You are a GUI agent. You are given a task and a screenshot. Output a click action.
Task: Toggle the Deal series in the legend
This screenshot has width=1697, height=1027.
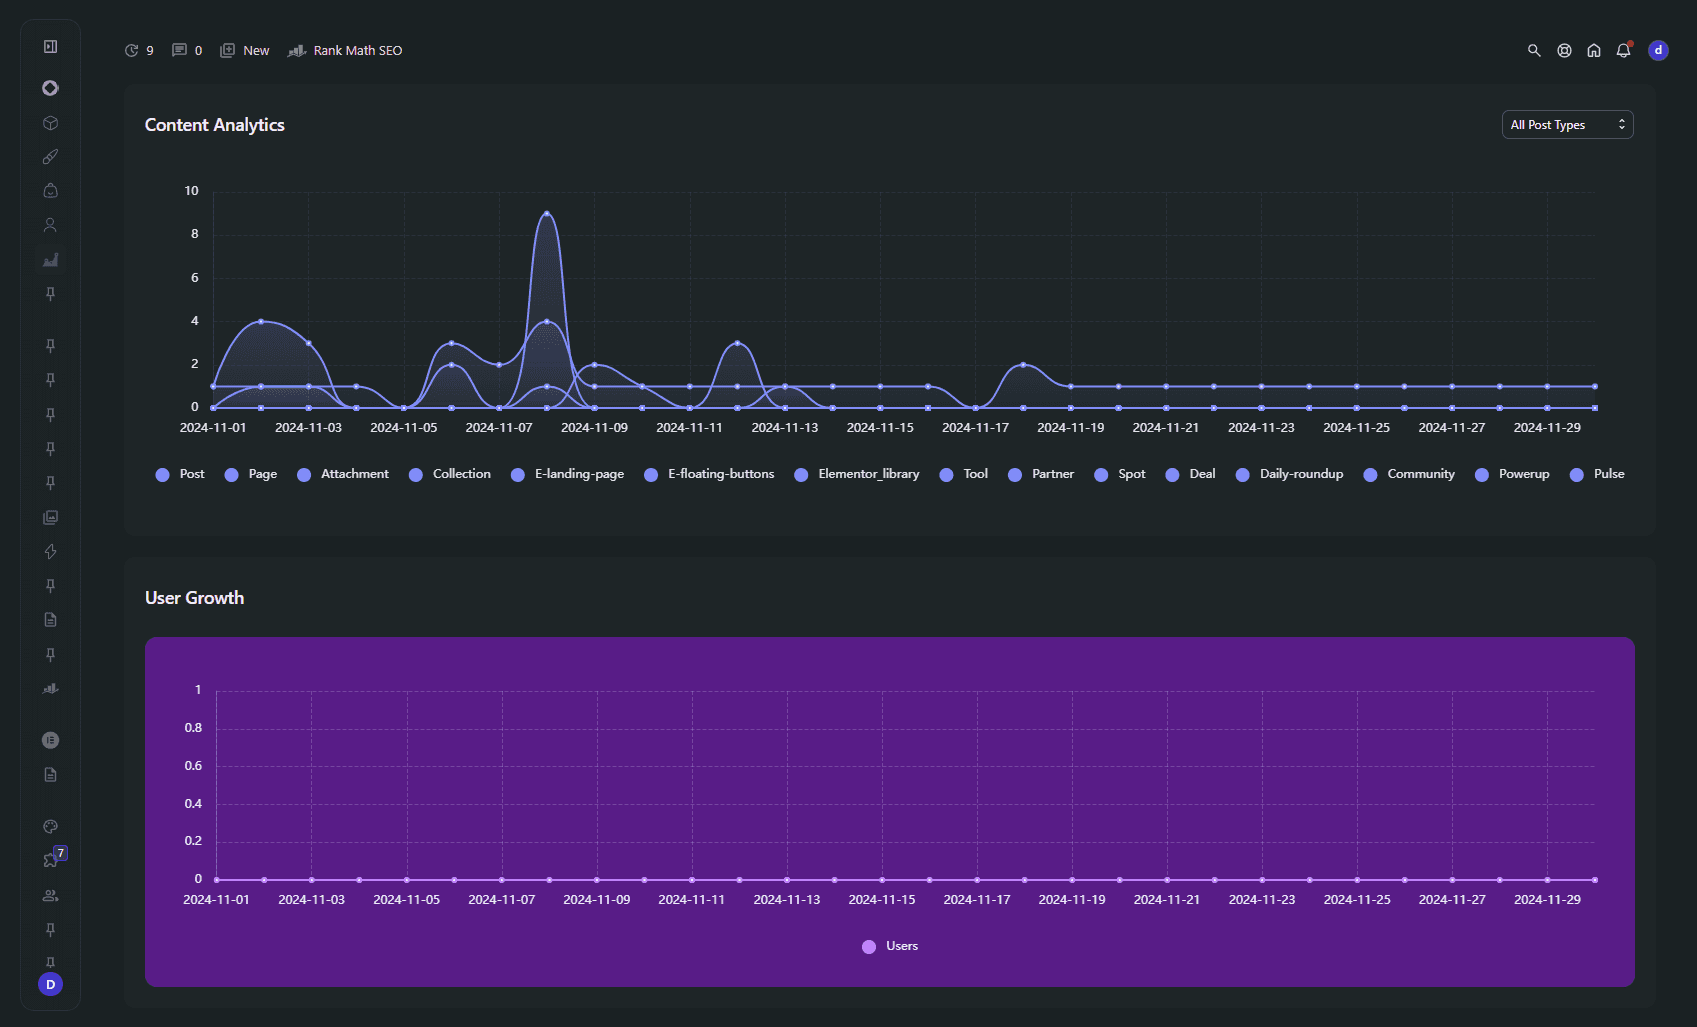(1190, 474)
